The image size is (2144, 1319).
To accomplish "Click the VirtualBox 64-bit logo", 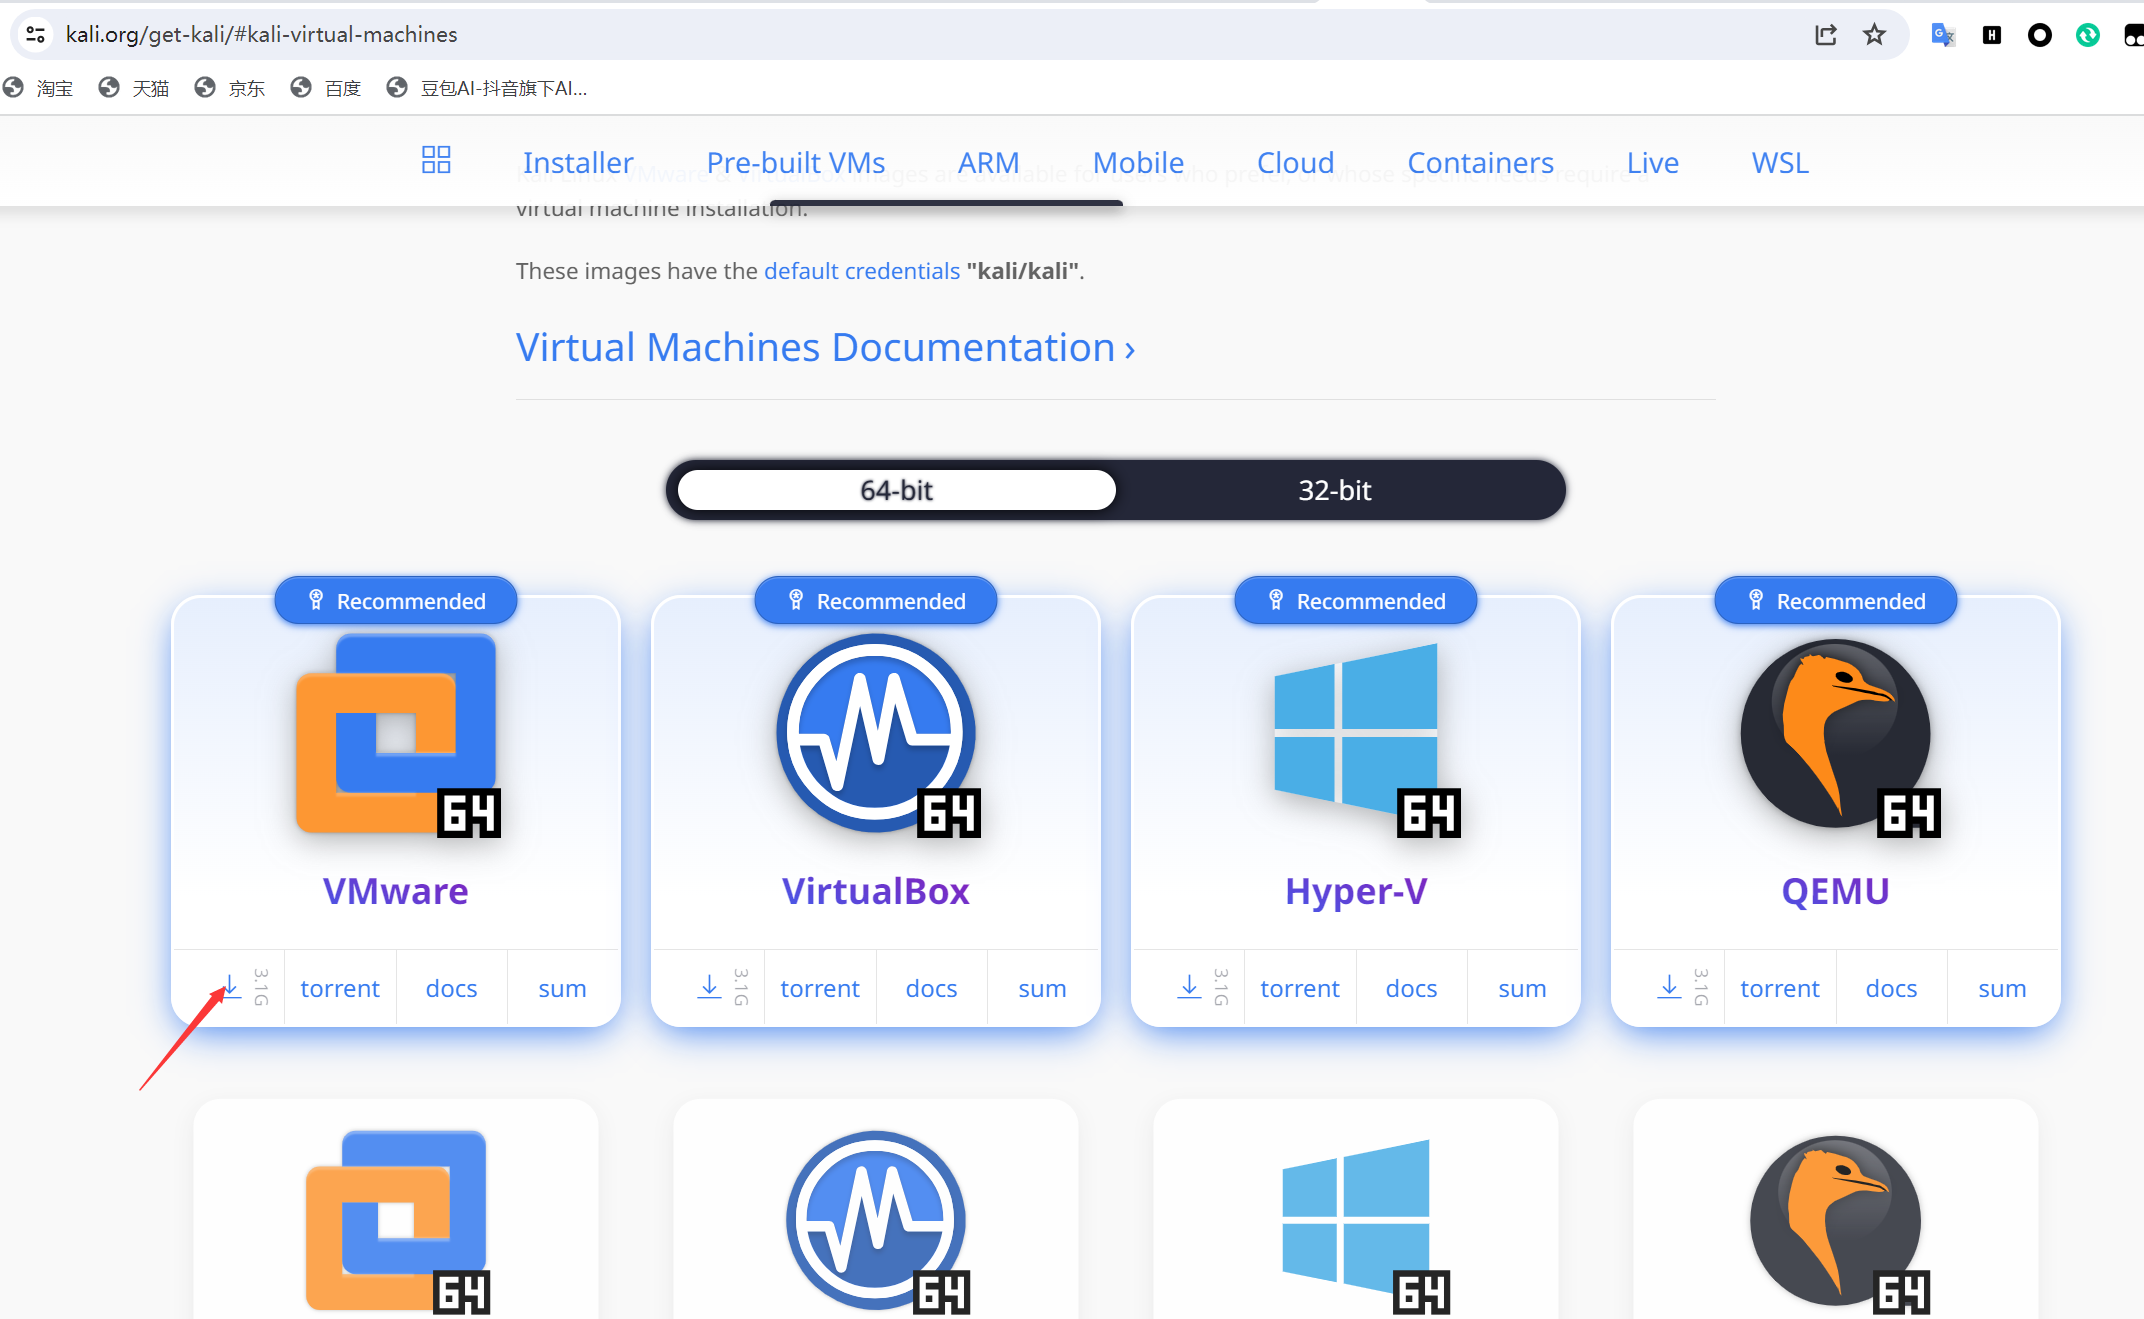I will (x=877, y=735).
